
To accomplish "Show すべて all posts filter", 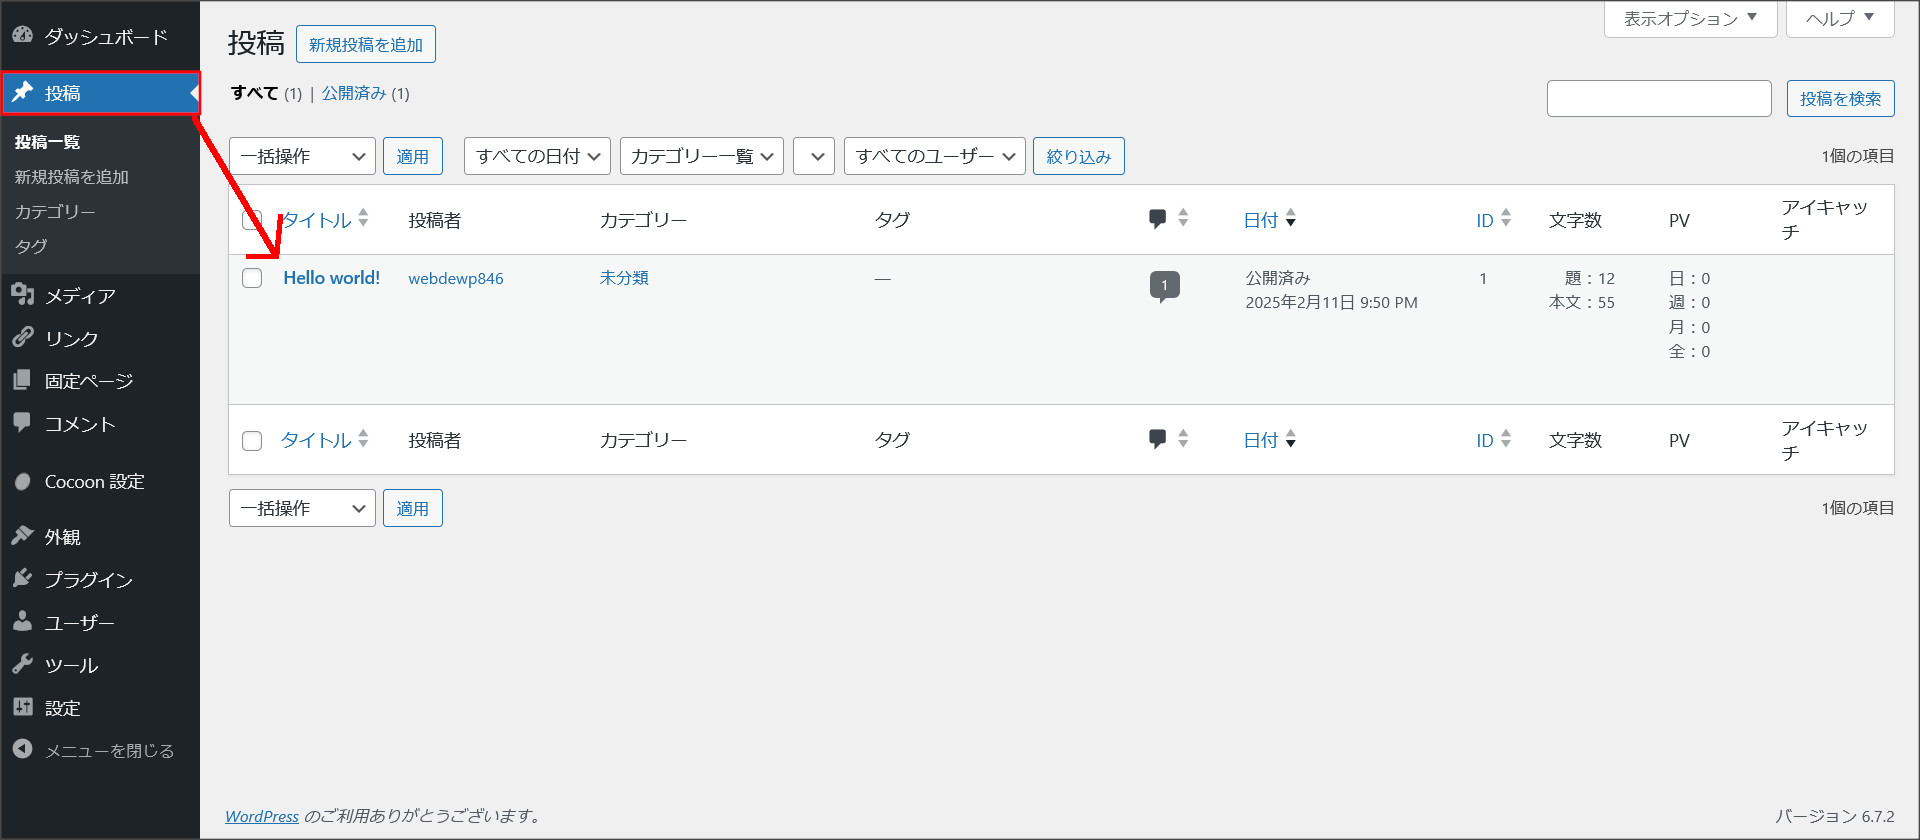I will point(254,93).
